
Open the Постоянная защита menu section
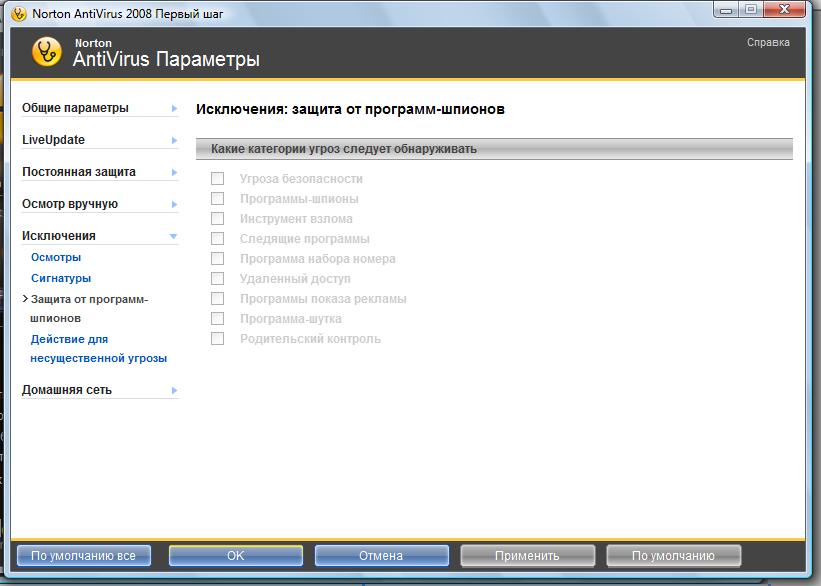pos(79,172)
